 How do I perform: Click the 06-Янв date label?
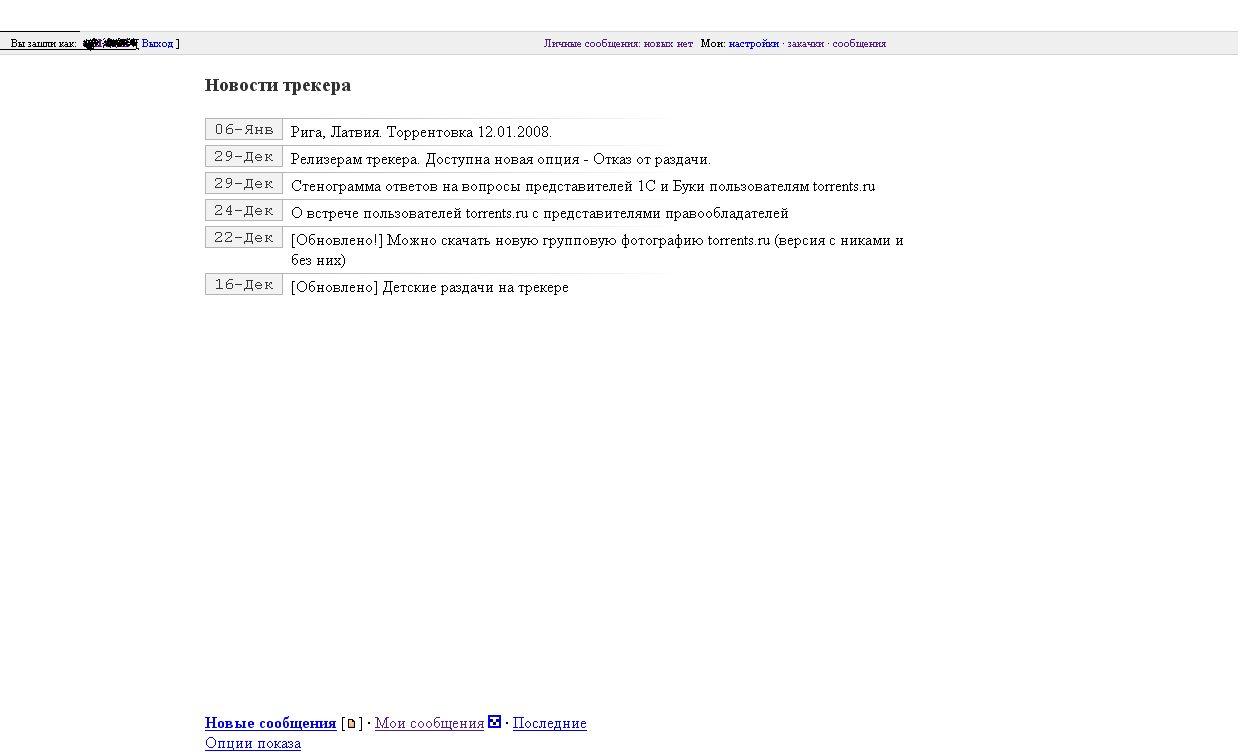[244, 129]
